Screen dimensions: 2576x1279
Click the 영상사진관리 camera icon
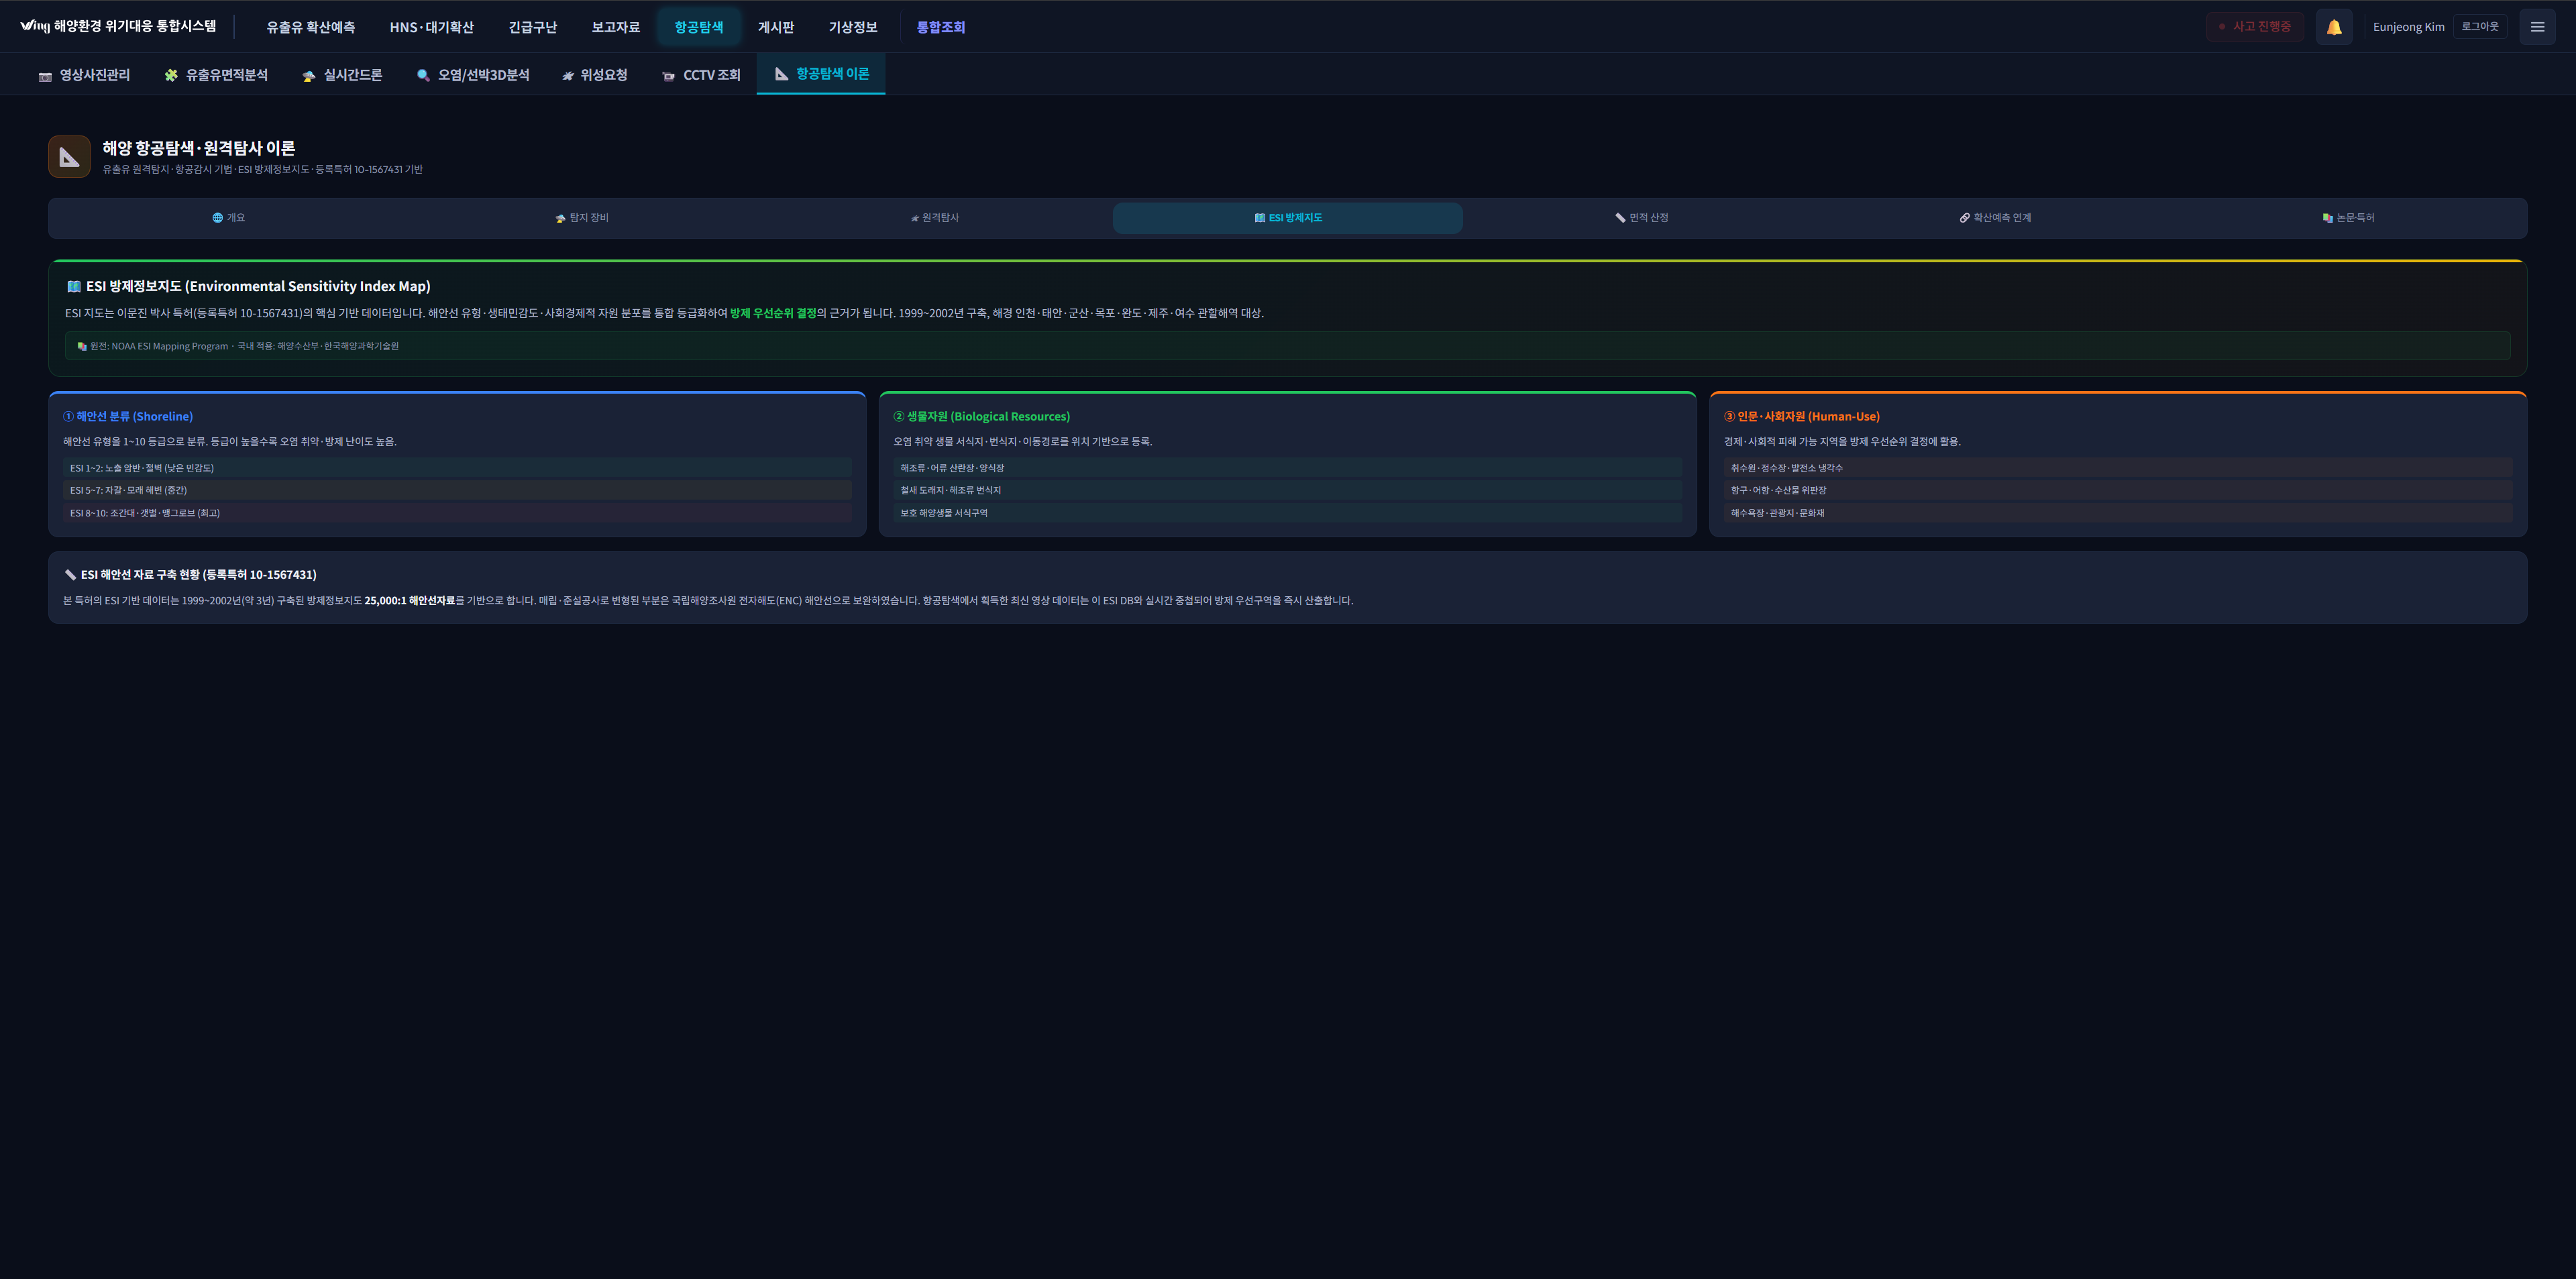pyautogui.click(x=45, y=76)
